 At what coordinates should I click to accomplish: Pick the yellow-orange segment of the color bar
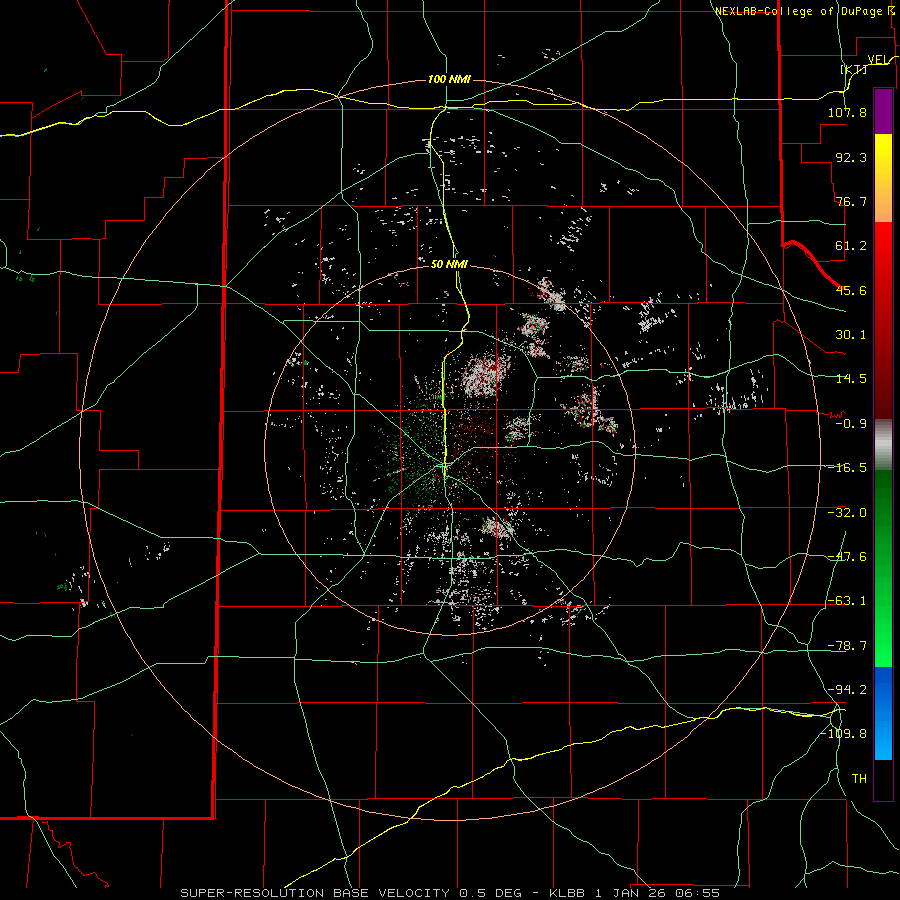tap(883, 178)
